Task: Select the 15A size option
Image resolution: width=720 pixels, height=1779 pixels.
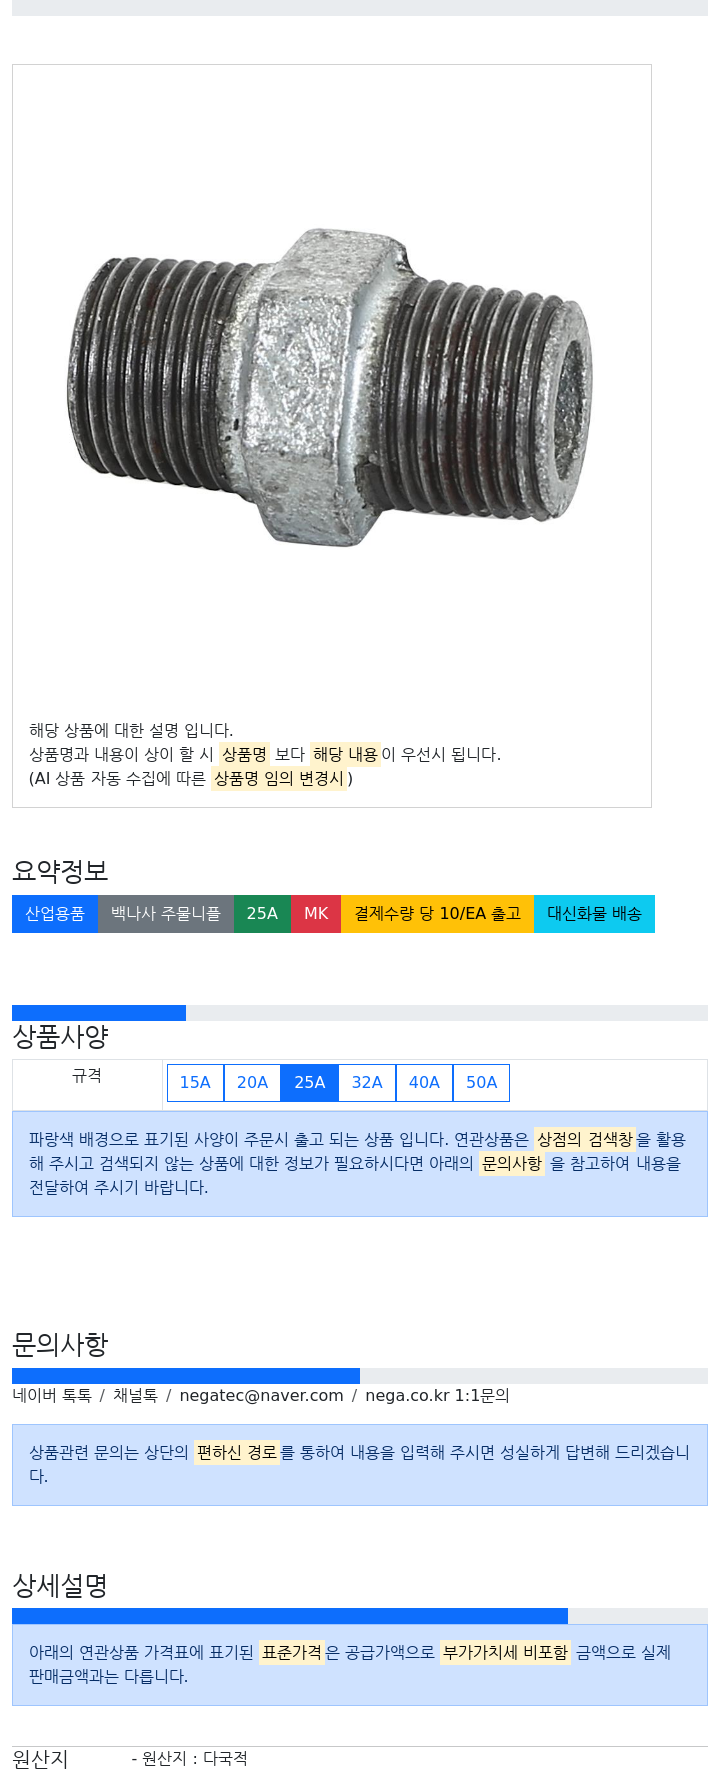Action: 195,1082
